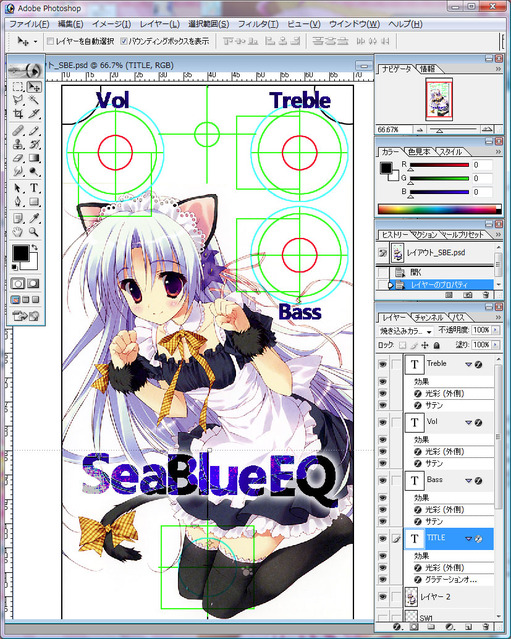The width and height of the screenshot is (511, 639).
Task: Open the フィルタ(T) menu
Action: (258, 24)
